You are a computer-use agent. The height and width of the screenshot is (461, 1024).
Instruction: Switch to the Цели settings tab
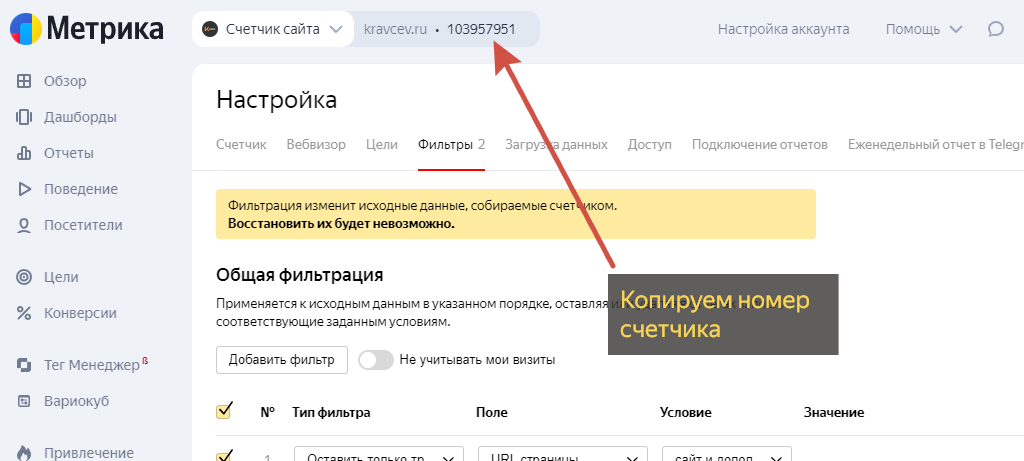pyautogui.click(x=382, y=144)
